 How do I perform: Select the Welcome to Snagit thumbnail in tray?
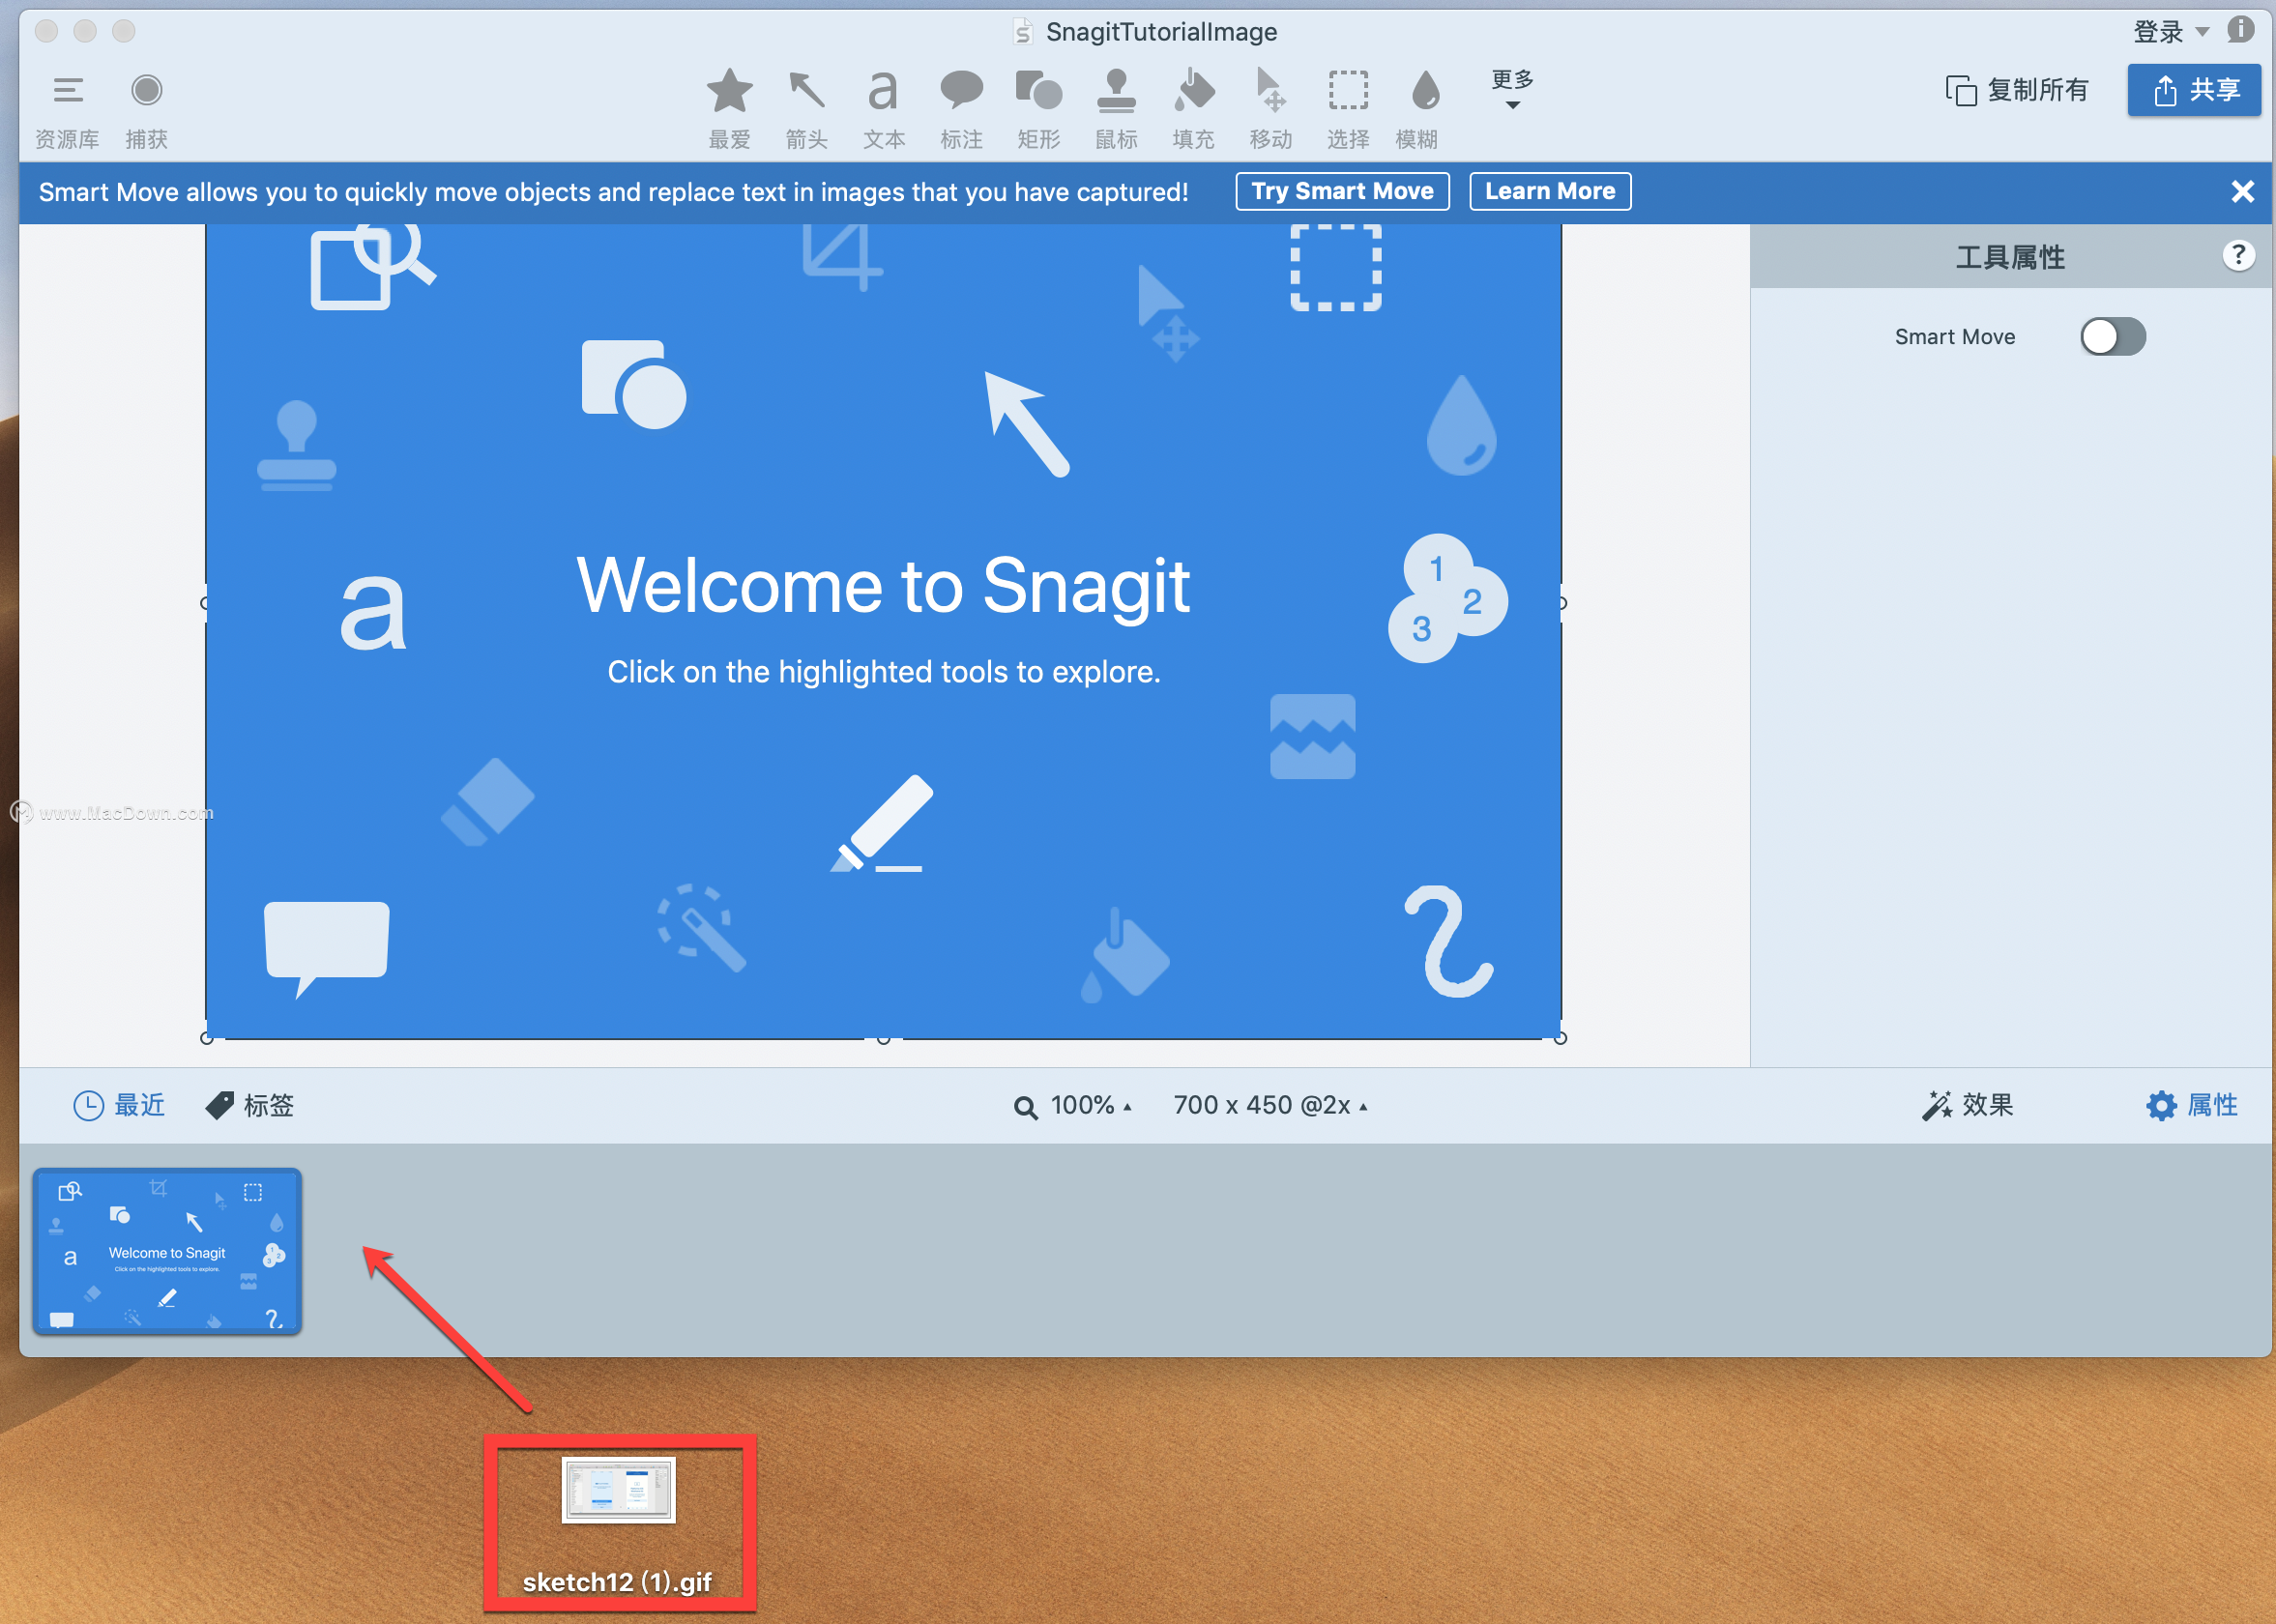tap(167, 1251)
